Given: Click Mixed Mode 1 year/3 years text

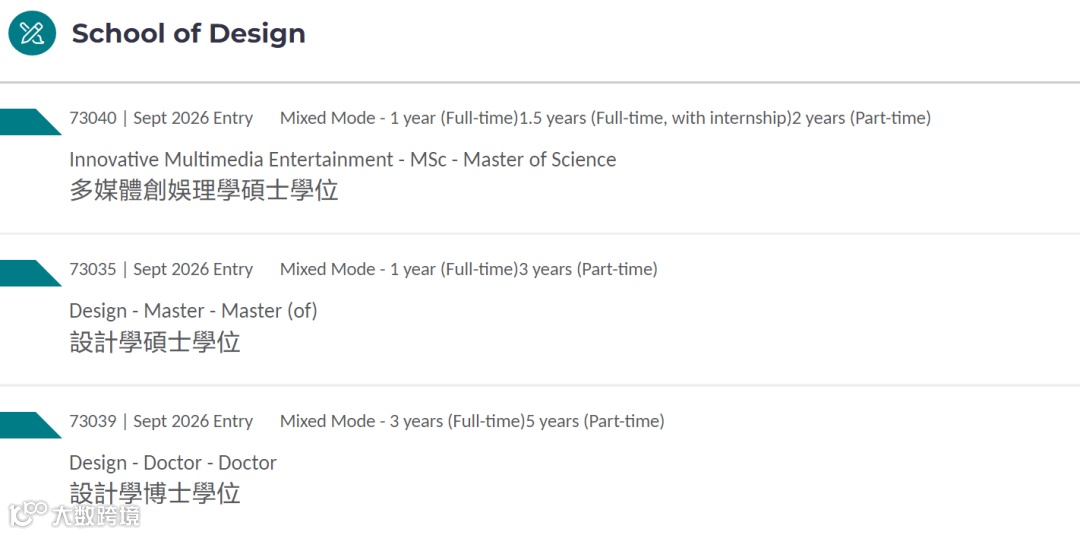Looking at the screenshot, I should pos(468,269).
